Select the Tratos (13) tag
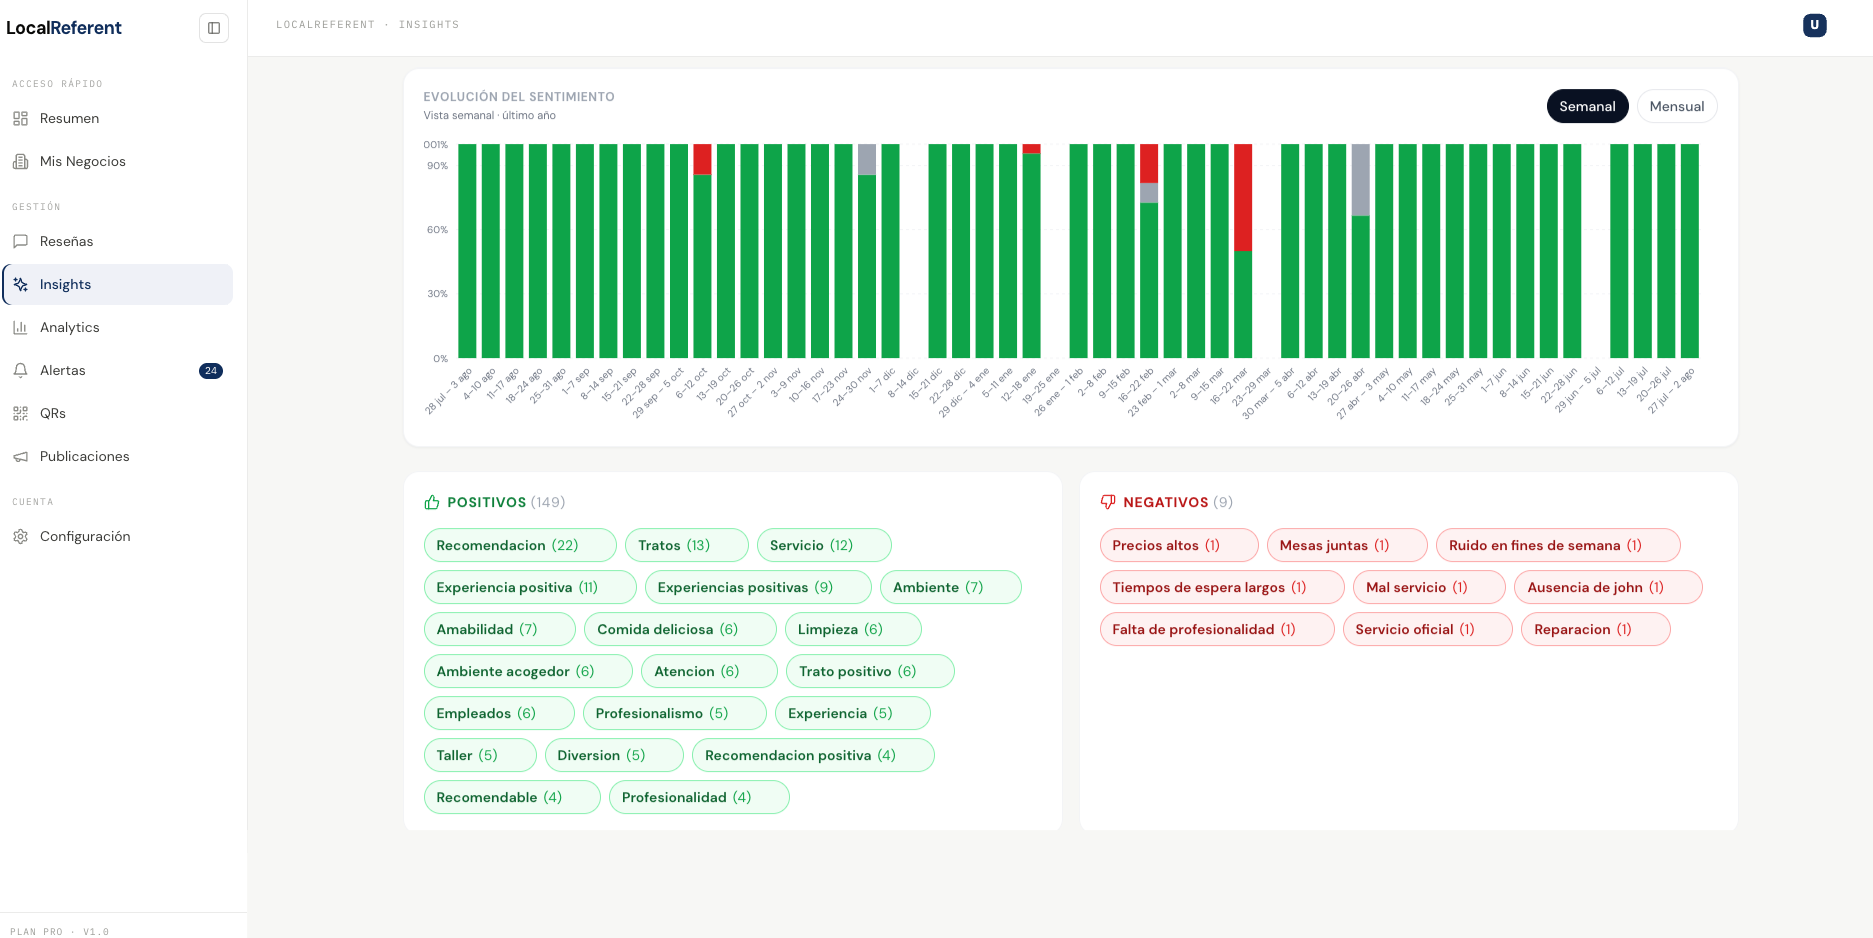Image resolution: width=1873 pixels, height=938 pixels. (687, 545)
